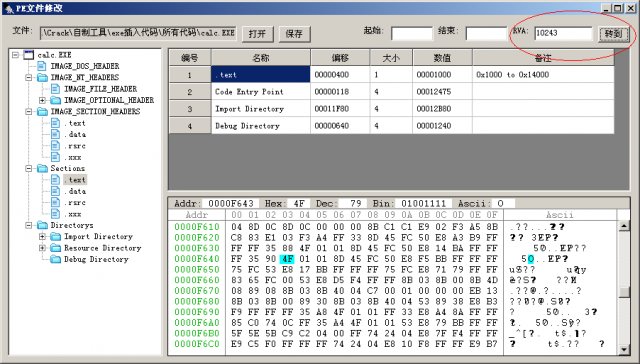Collapse the calc.EXE root node
Image resolution: width=640 pixels, height=364 pixels.
(16, 55)
